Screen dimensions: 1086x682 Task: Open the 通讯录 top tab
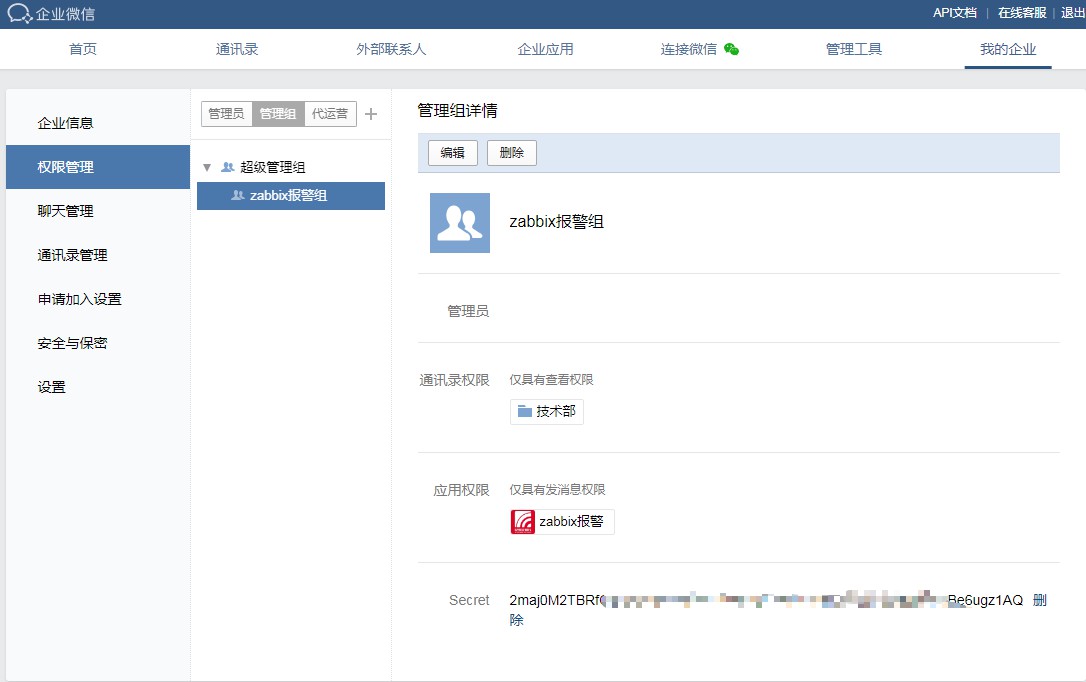(x=237, y=49)
